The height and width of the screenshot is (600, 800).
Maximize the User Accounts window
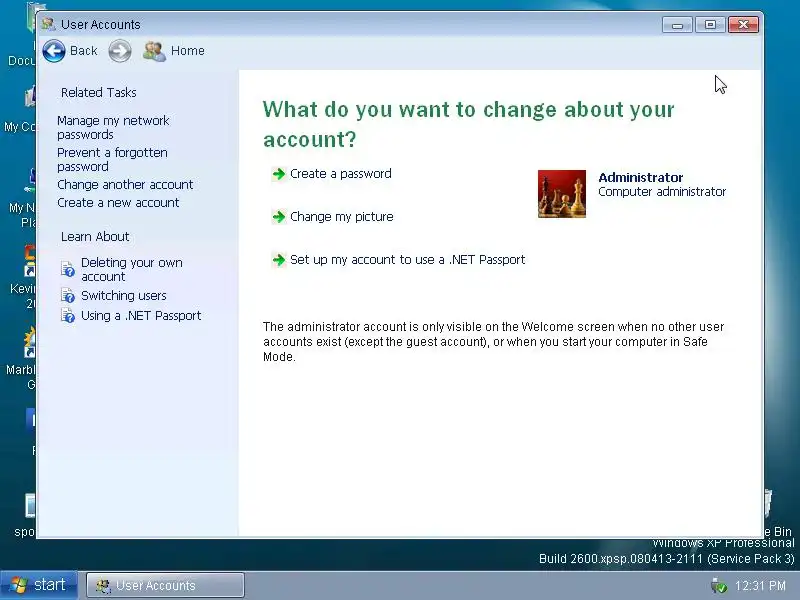[x=710, y=24]
